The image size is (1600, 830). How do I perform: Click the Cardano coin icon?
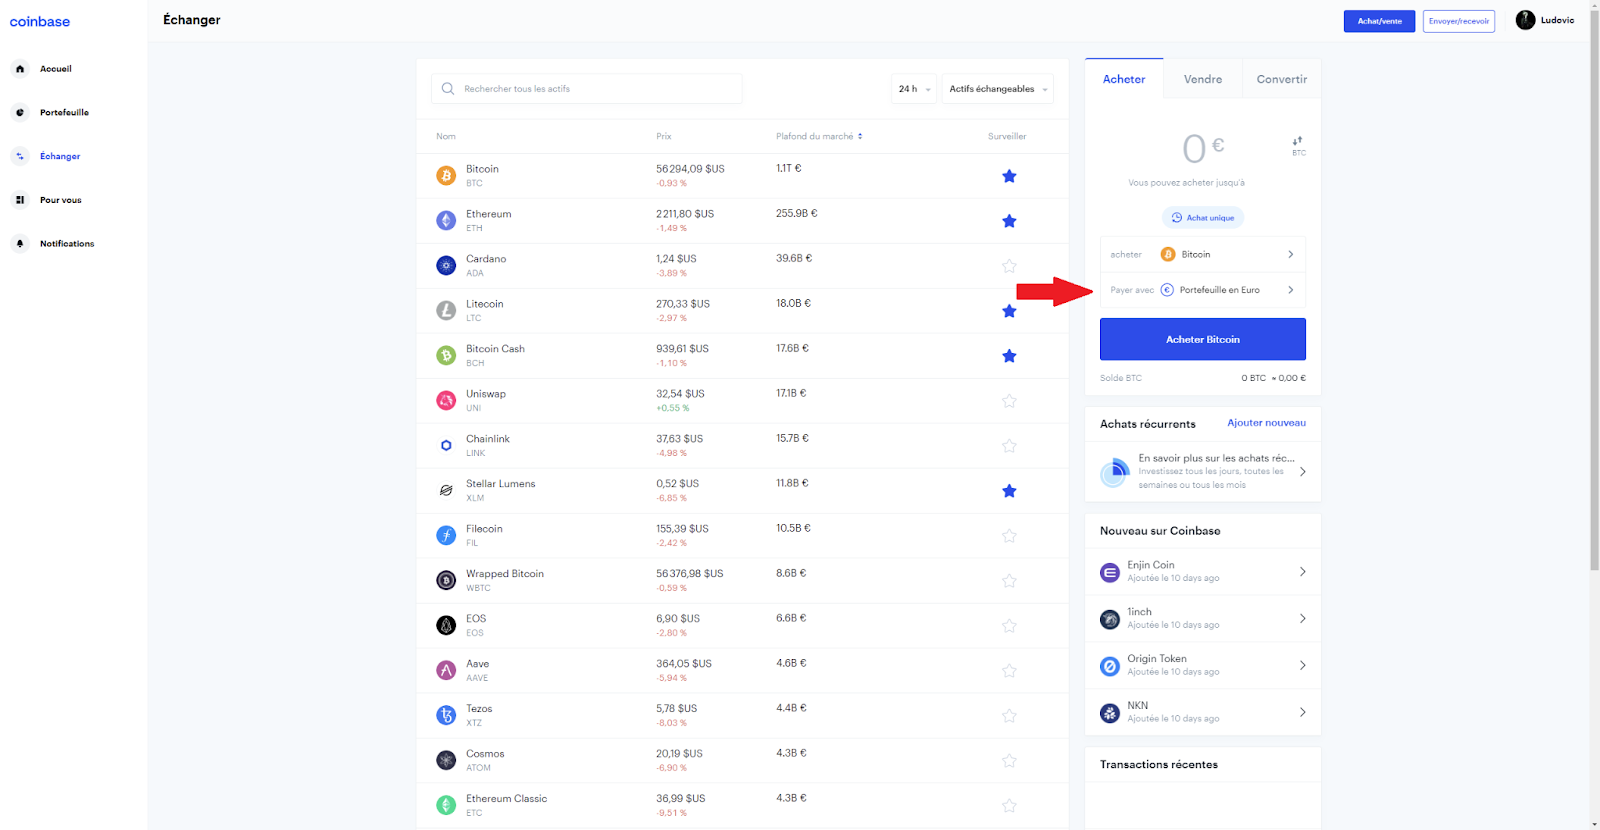[x=446, y=266]
